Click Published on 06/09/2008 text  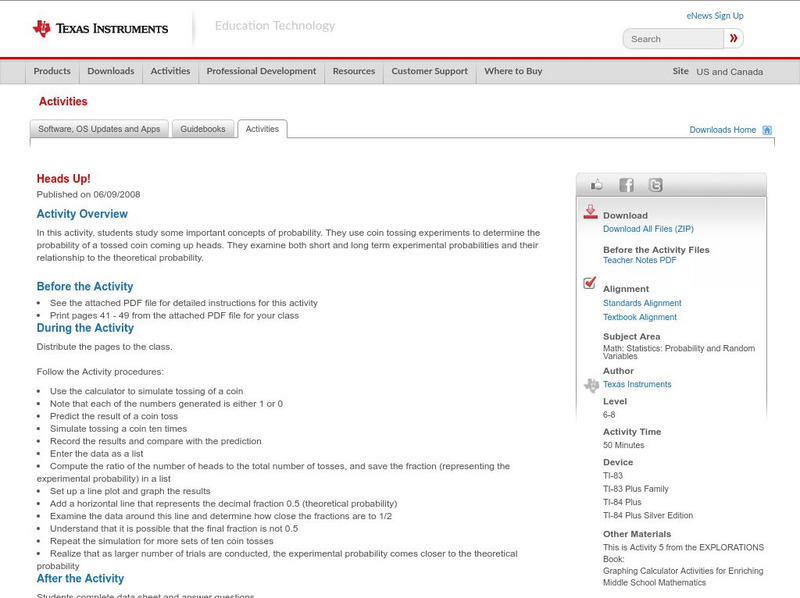[88, 194]
